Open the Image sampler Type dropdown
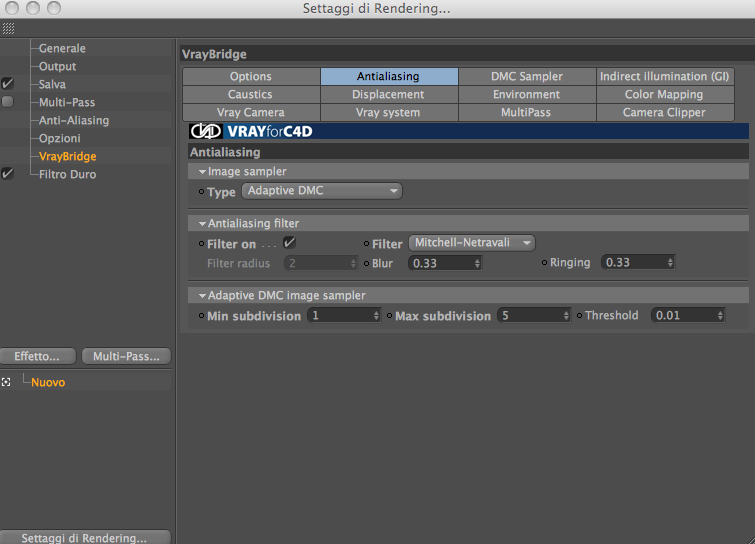 (322, 191)
